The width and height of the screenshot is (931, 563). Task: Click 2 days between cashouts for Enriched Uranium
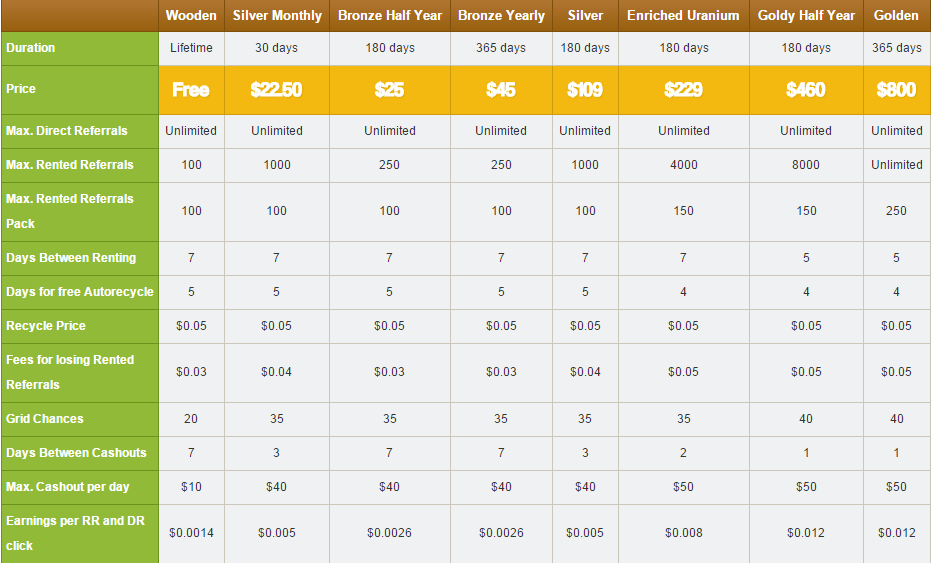click(x=683, y=453)
